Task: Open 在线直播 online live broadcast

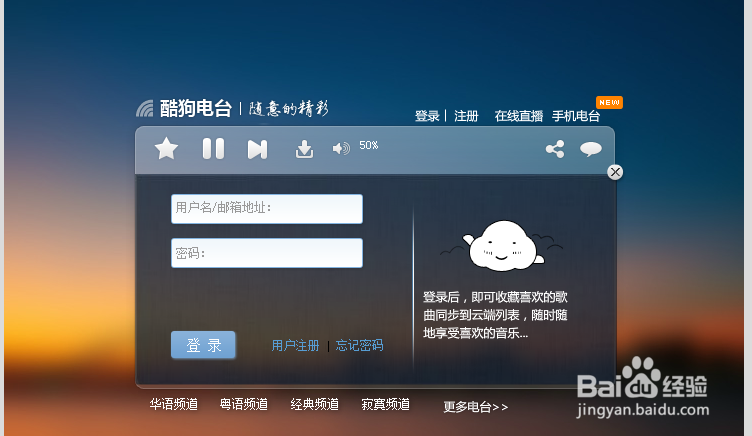Action: point(518,116)
